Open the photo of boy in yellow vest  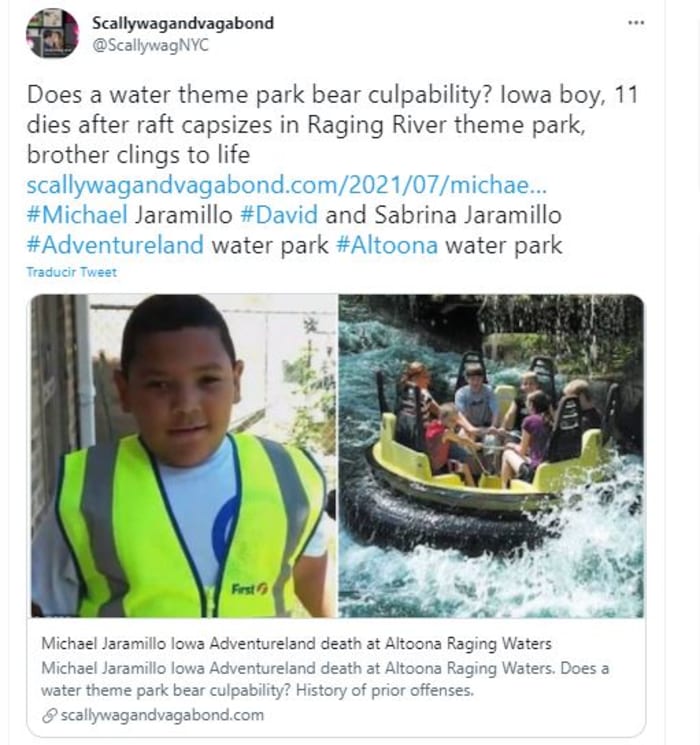tap(183, 455)
